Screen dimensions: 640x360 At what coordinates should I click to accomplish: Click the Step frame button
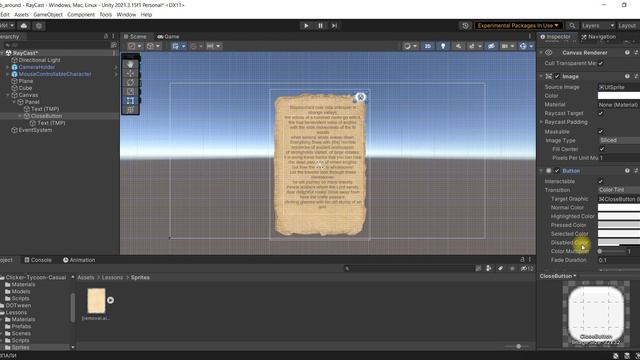334,26
